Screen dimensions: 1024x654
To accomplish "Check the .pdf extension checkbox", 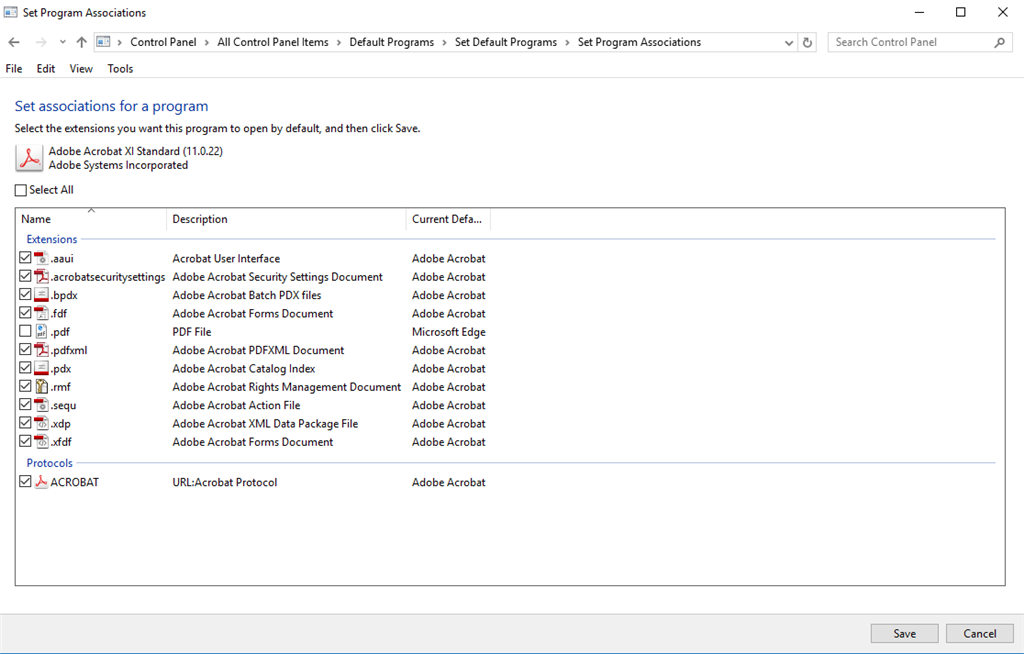I will coord(25,331).
